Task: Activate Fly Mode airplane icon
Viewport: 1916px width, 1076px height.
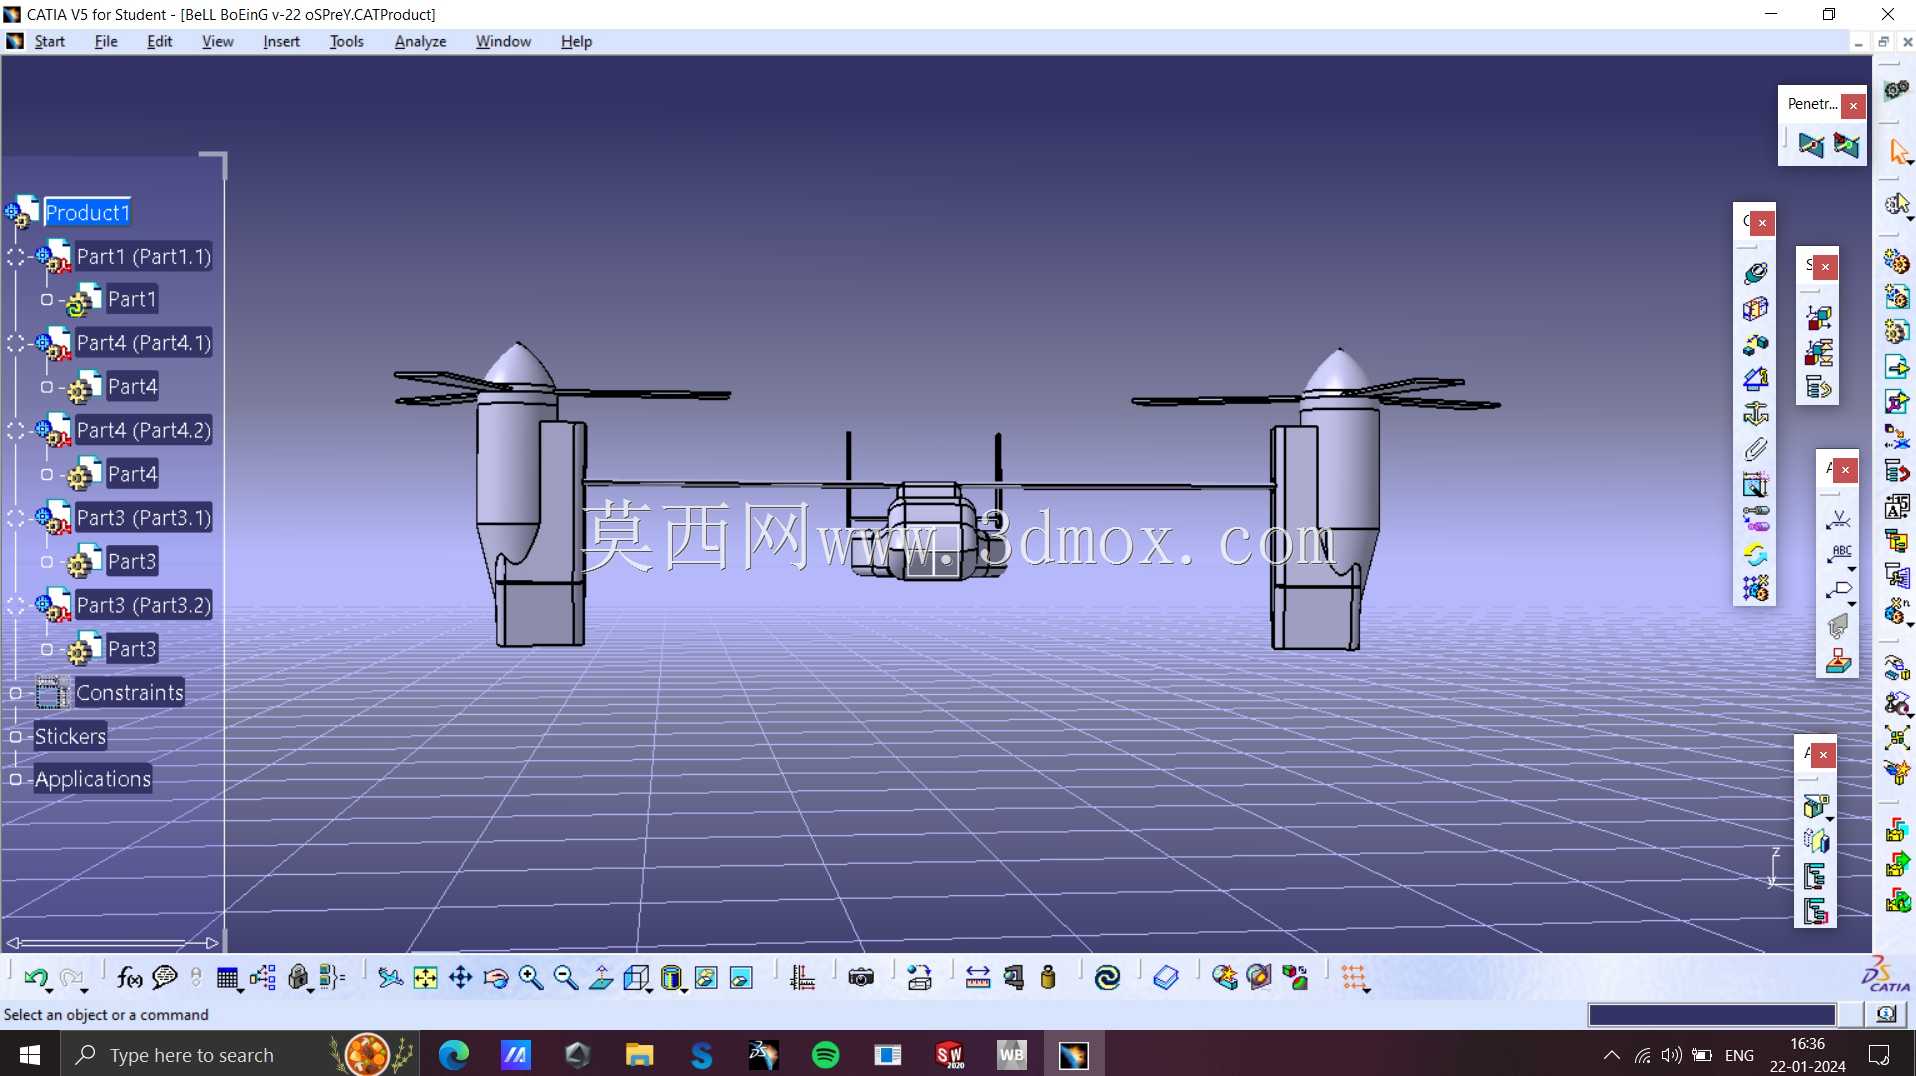Action: [x=390, y=977]
